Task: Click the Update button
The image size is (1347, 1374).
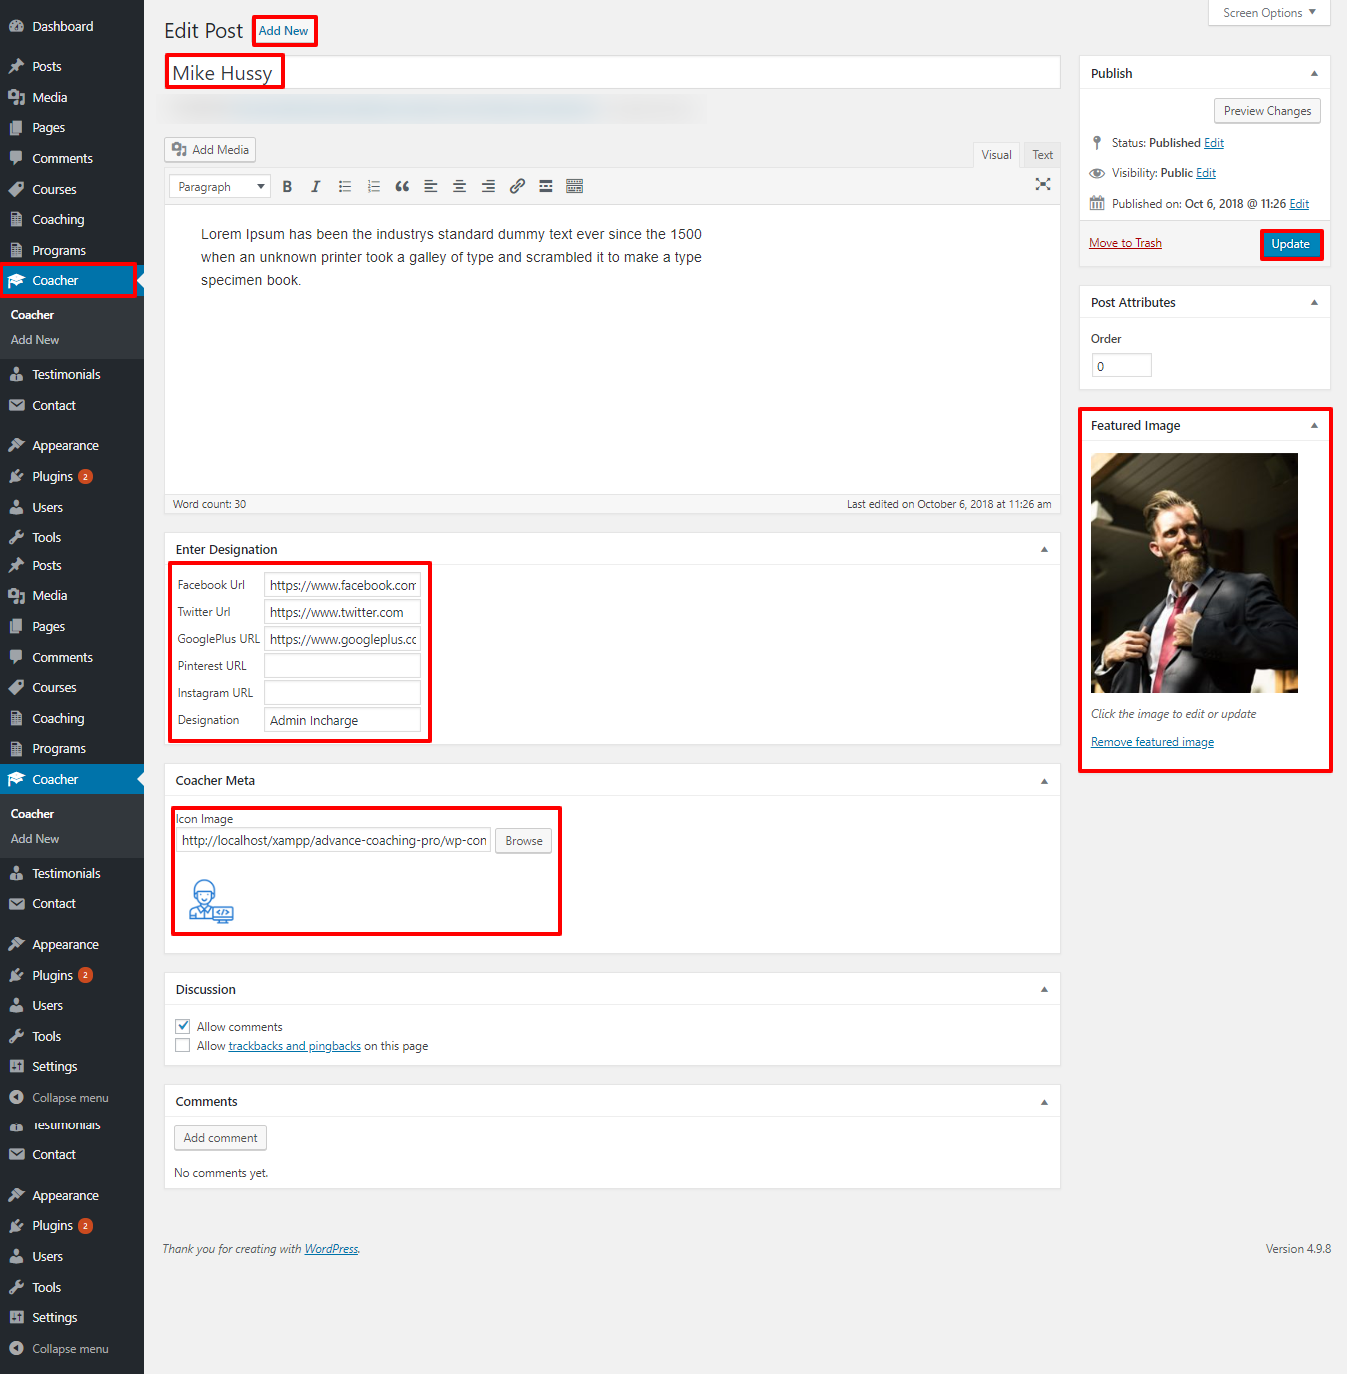Action: pyautogui.click(x=1290, y=244)
